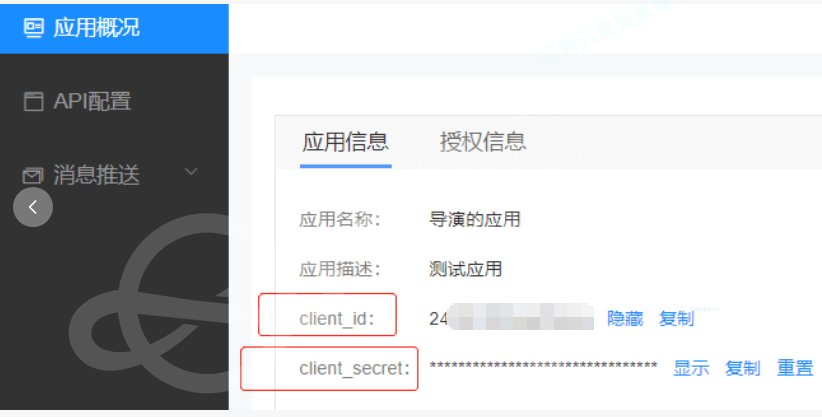Click the 消息推送 envelope icon
822x417 pixels.
[x=33, y=176]
